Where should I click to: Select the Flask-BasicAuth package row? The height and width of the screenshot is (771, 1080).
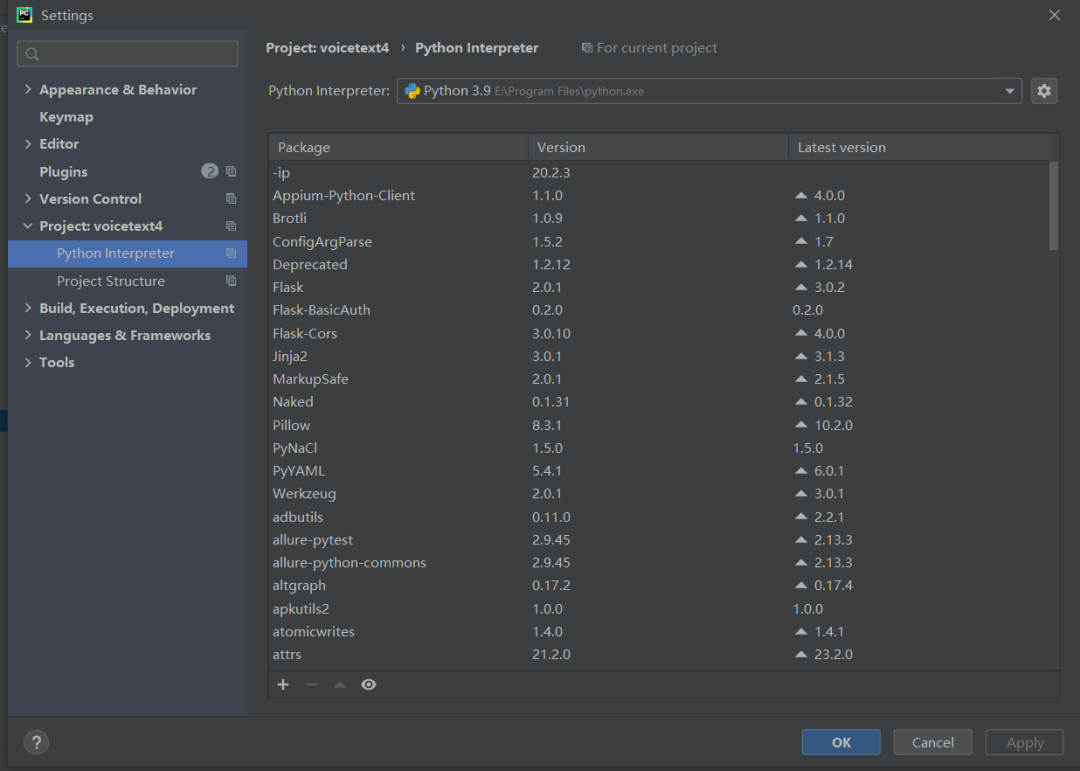coord(658,310)
